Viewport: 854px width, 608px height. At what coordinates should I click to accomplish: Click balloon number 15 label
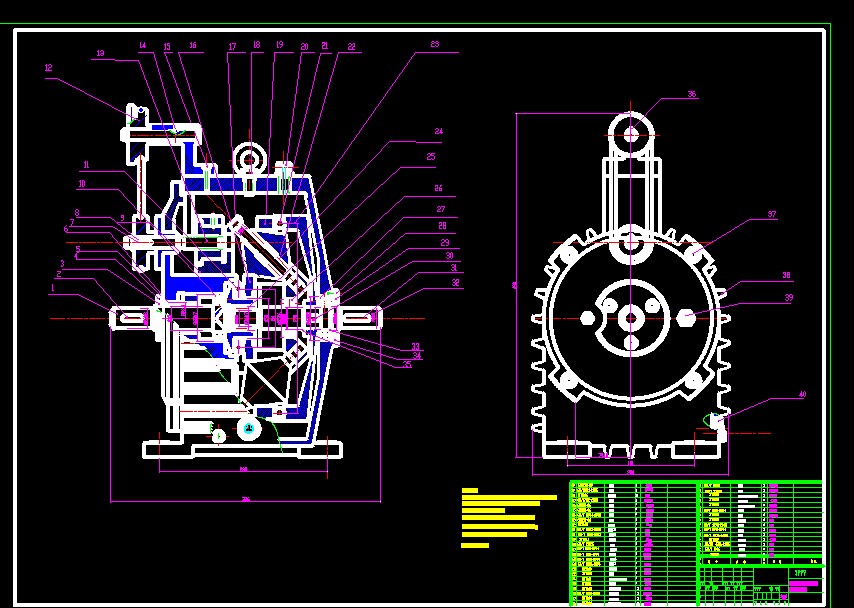167,46
